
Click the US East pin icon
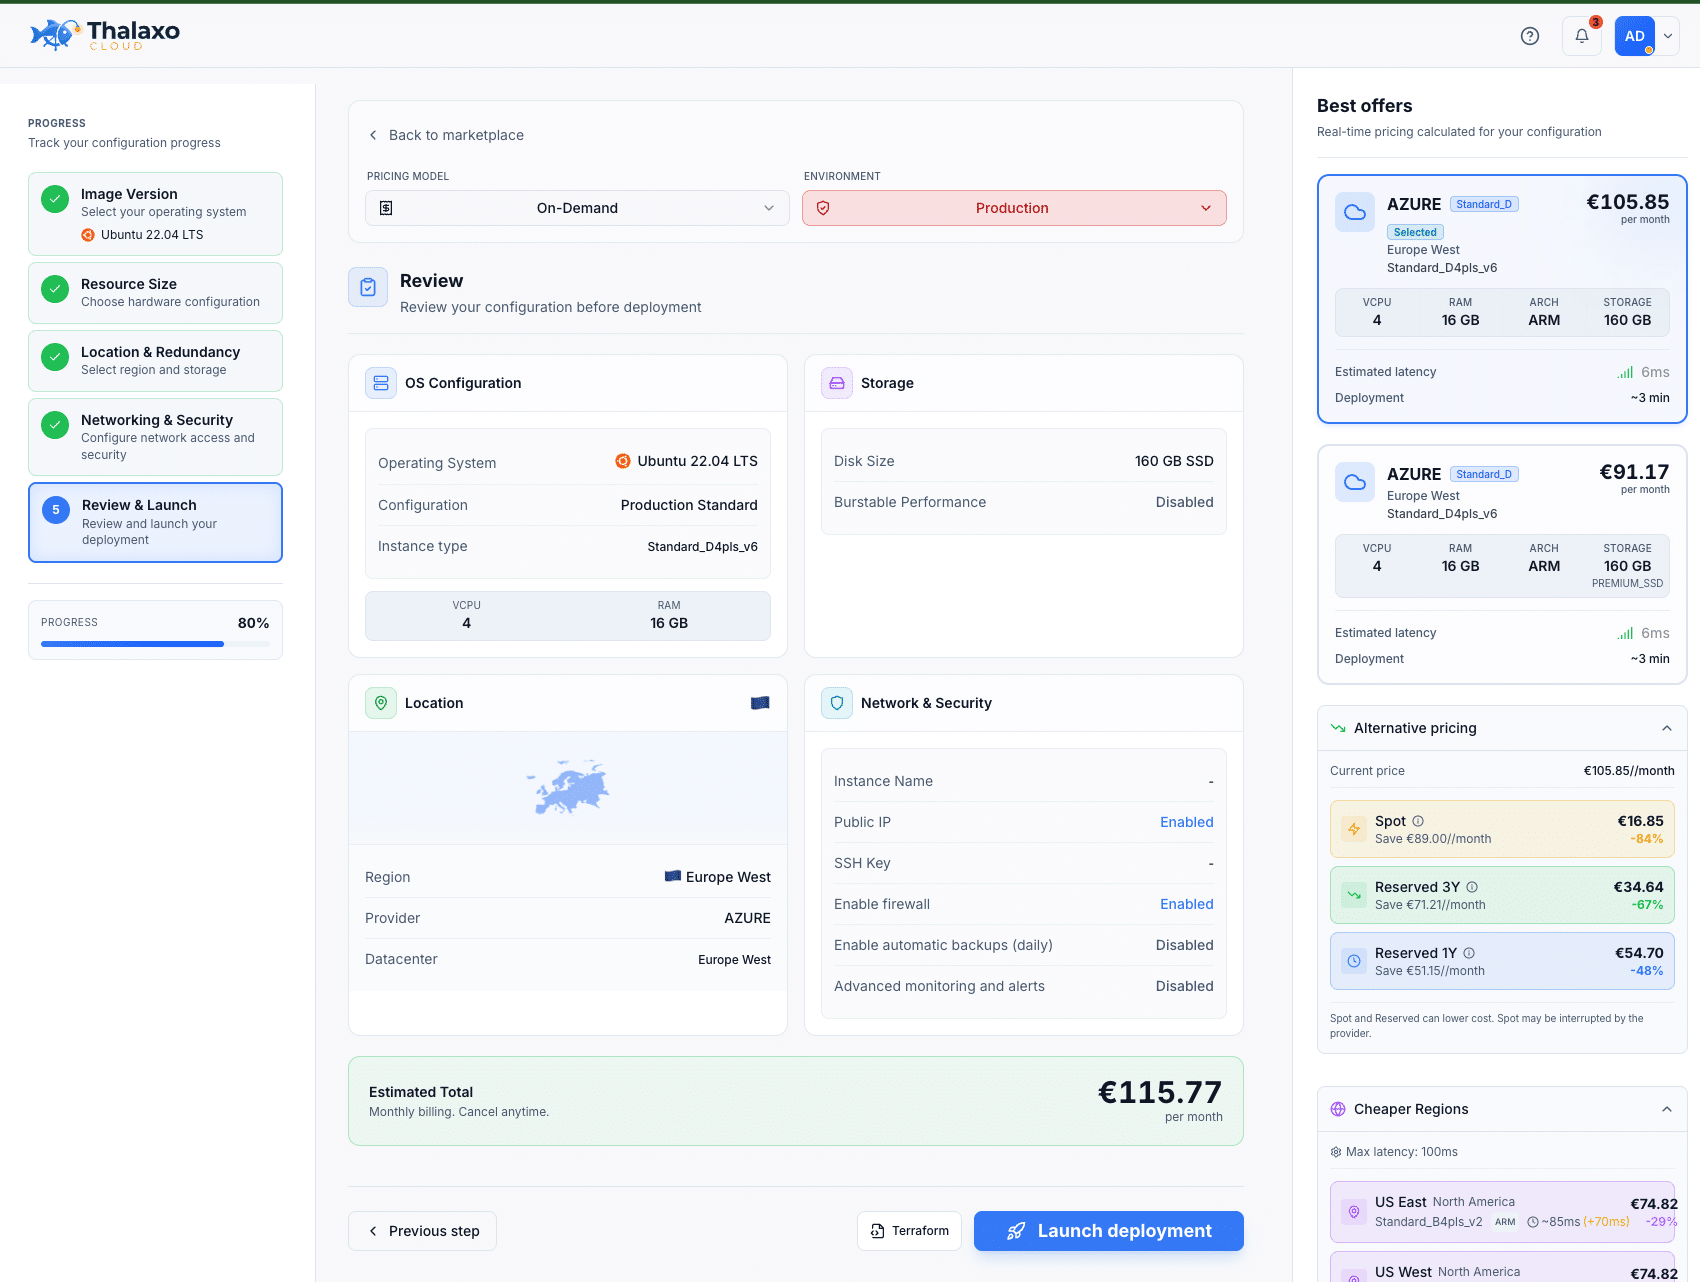click(x=1354, y=1212)
